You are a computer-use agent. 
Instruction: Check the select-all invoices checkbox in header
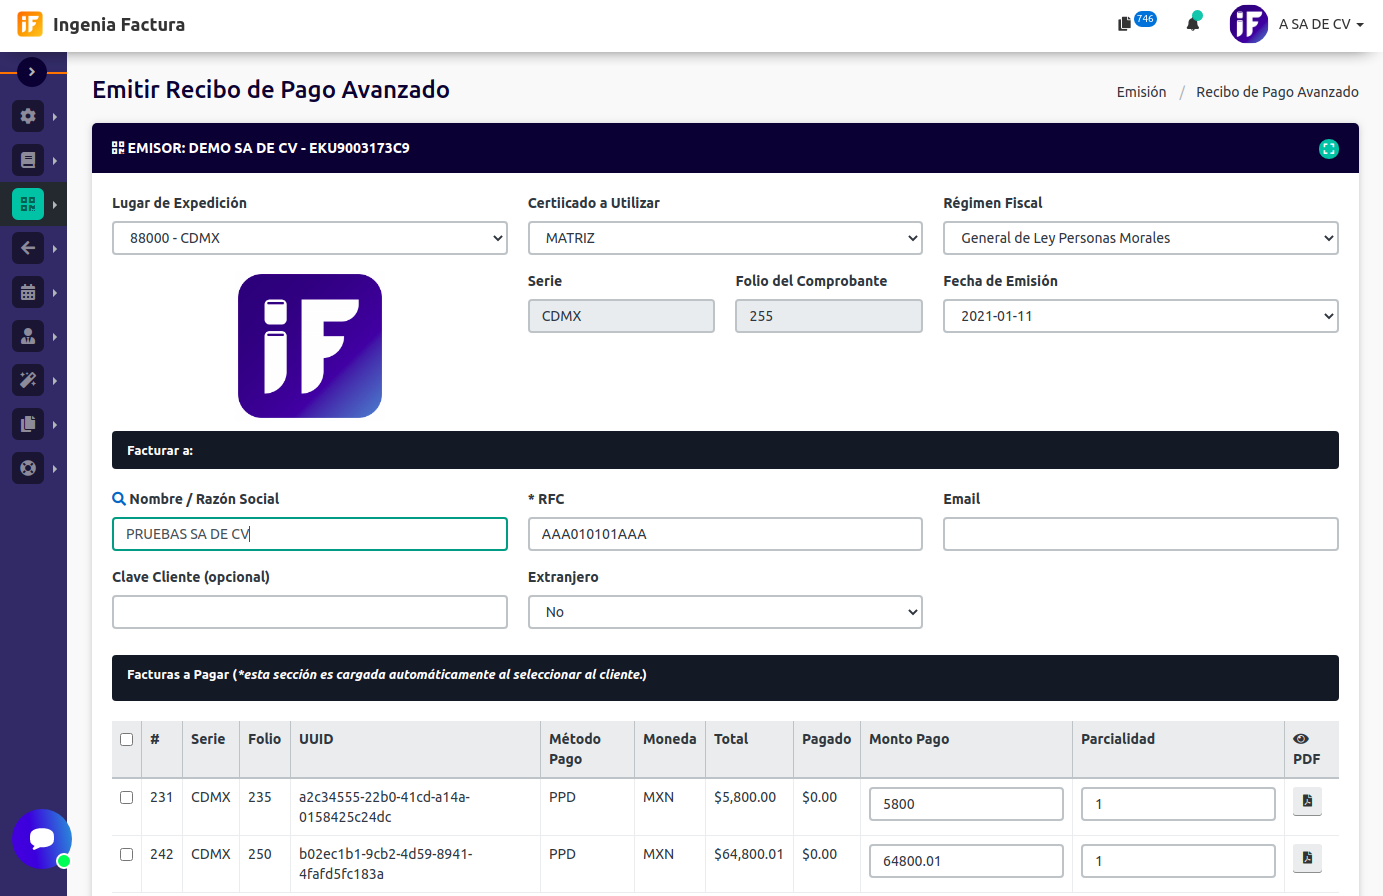click(x=126, y=740)
